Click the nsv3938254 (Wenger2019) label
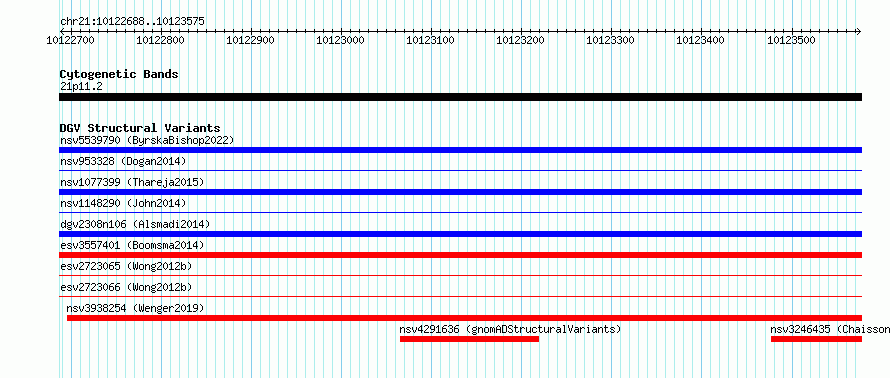The width and height of the screenshot is (890, 378). point(135,308)
